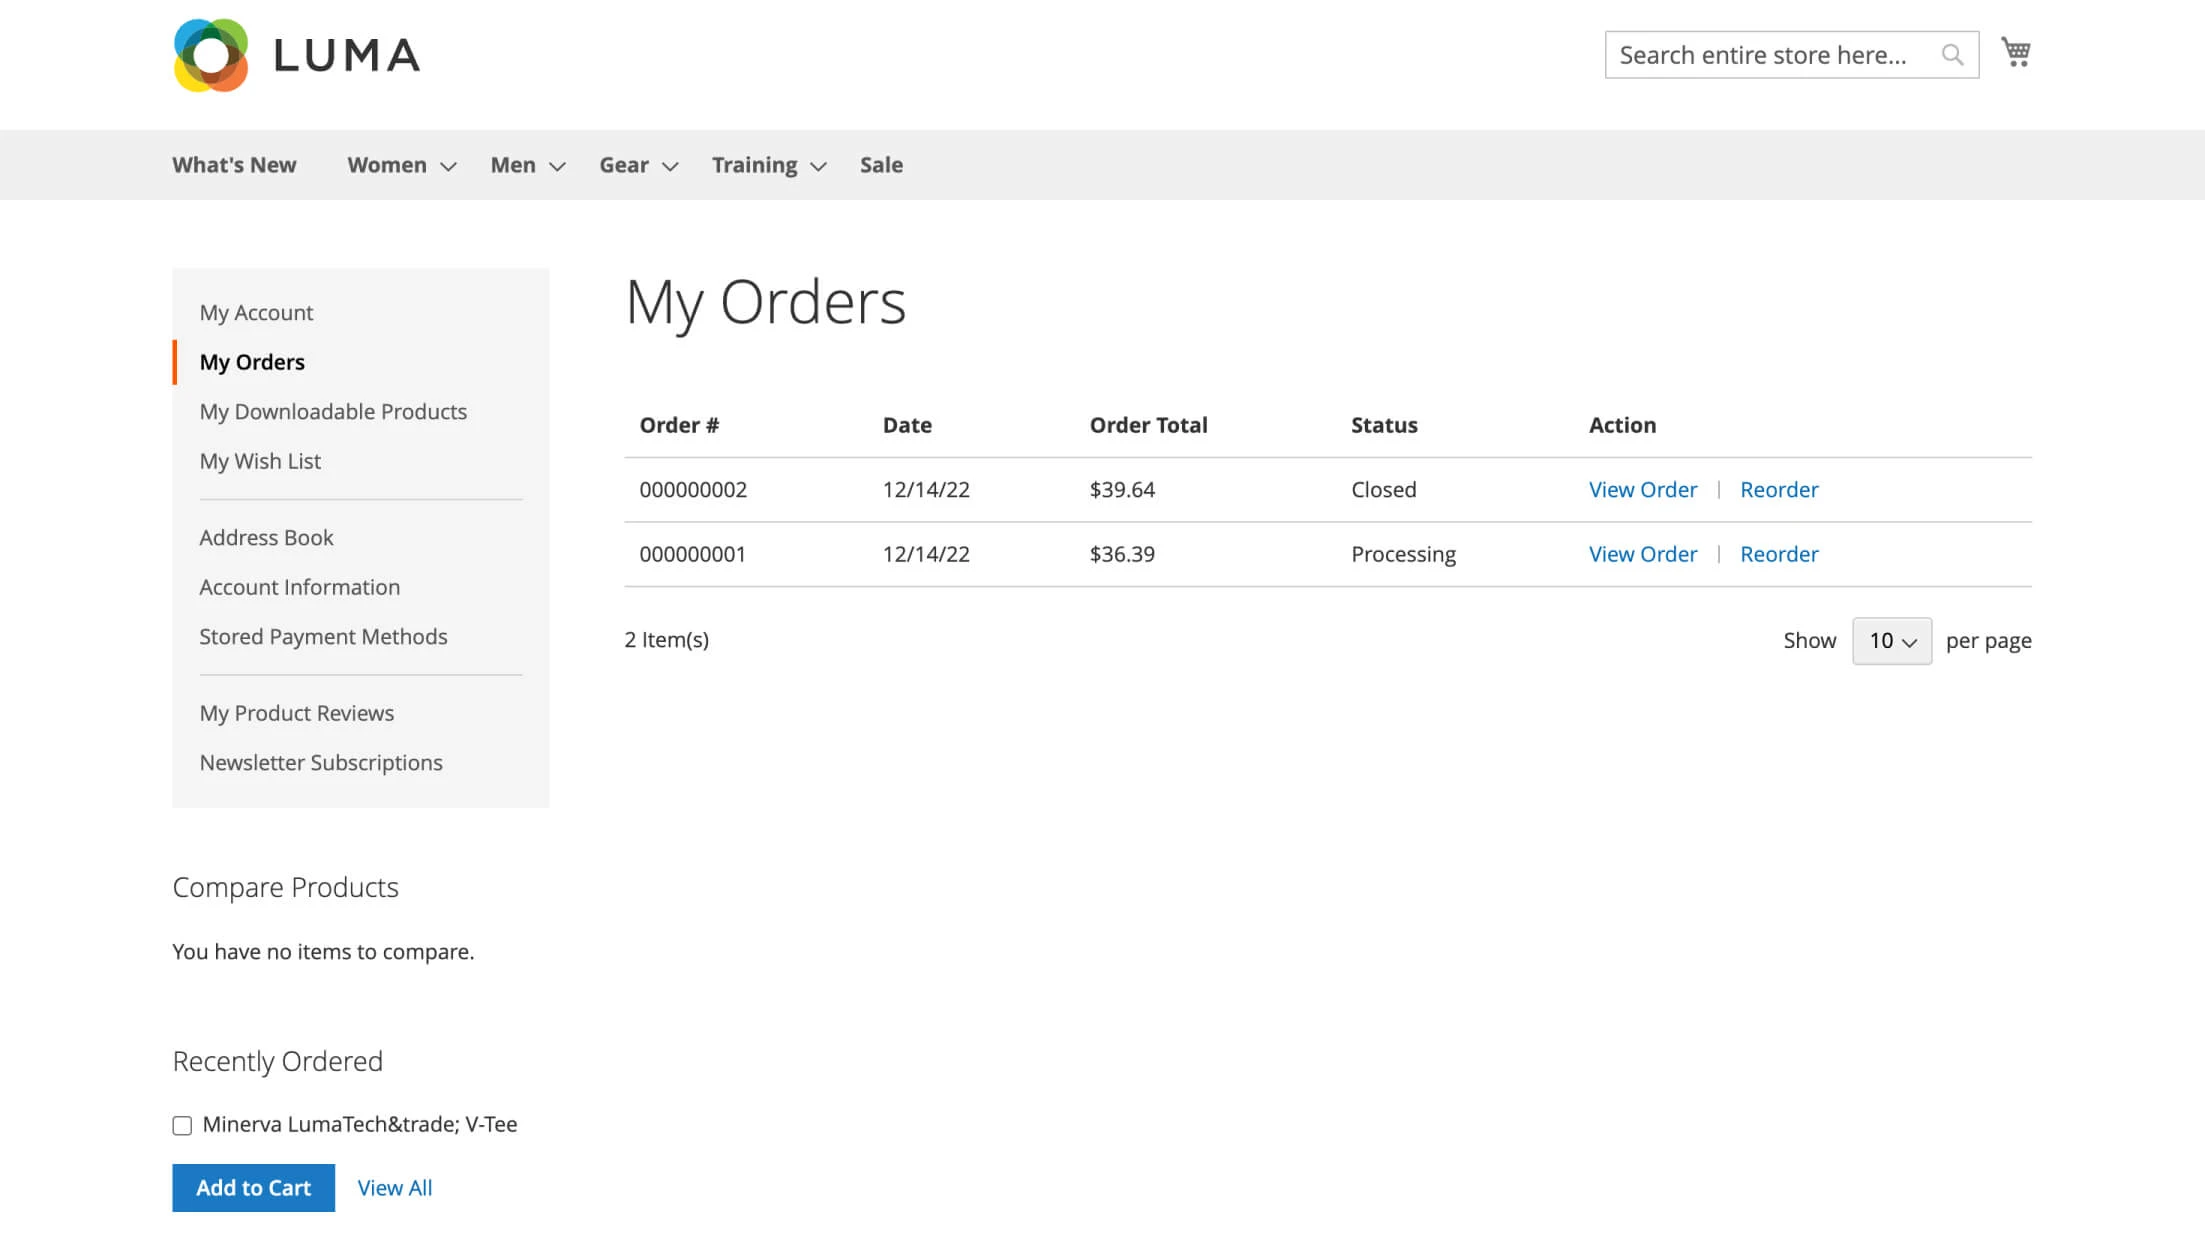
Task: View Order for order 000000002
Action: [x=1642, y=489]
